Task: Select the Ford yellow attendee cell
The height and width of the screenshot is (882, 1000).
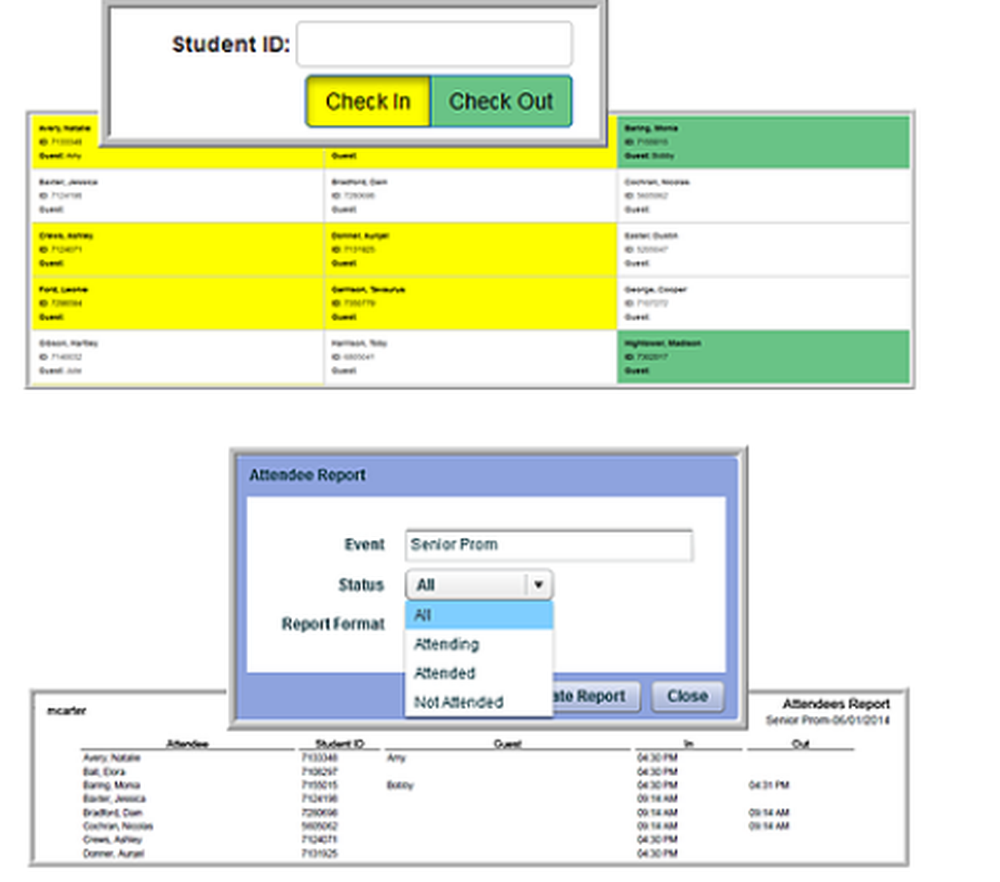Action: point(178,304)
